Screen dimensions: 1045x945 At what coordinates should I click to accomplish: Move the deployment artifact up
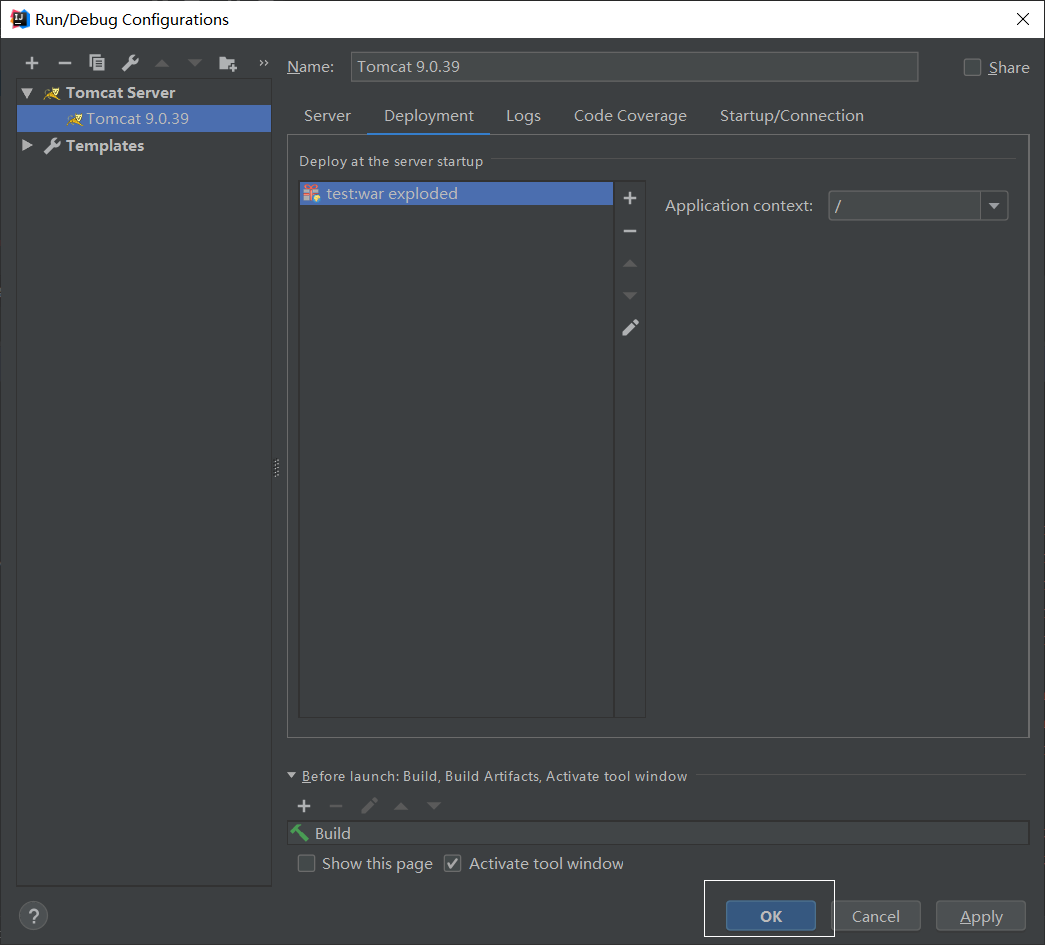tap(630, 264)
